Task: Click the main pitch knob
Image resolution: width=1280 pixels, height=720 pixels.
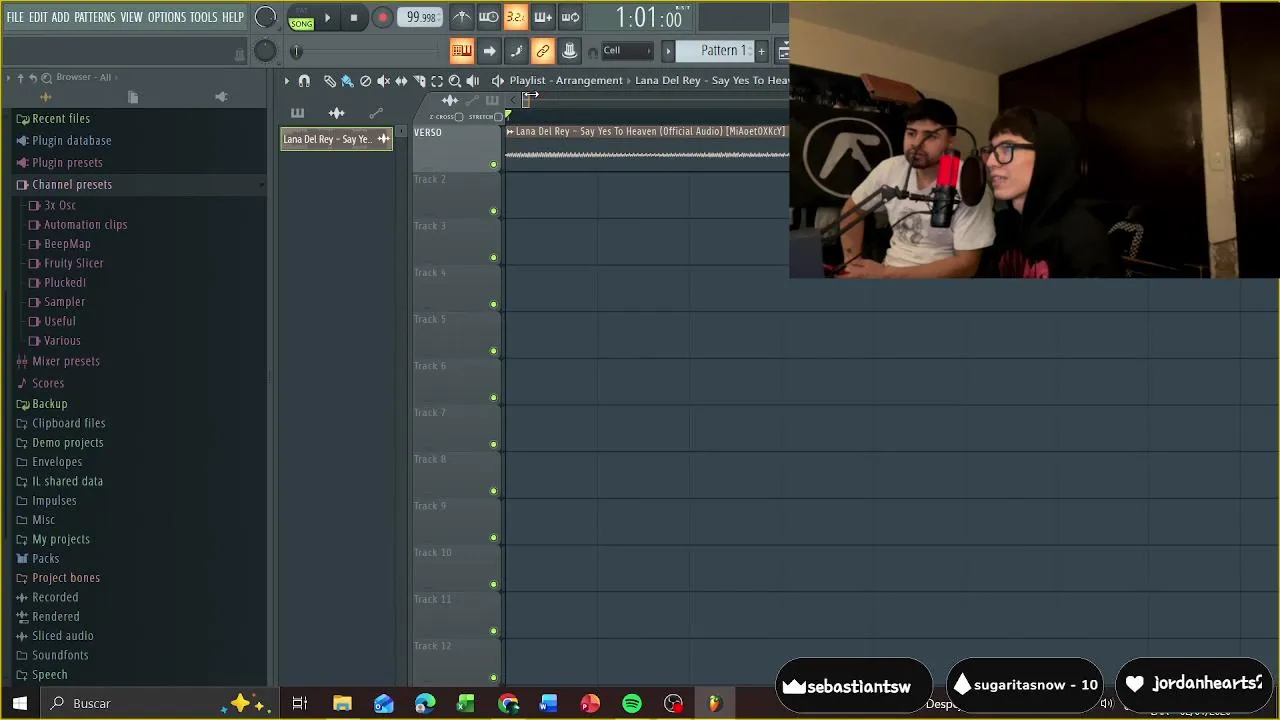Action: click(265, 51)
